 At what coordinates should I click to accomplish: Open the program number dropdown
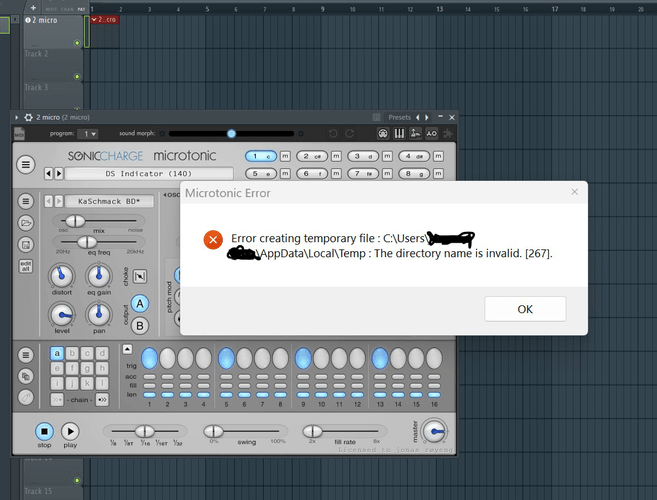pos(88,134)
